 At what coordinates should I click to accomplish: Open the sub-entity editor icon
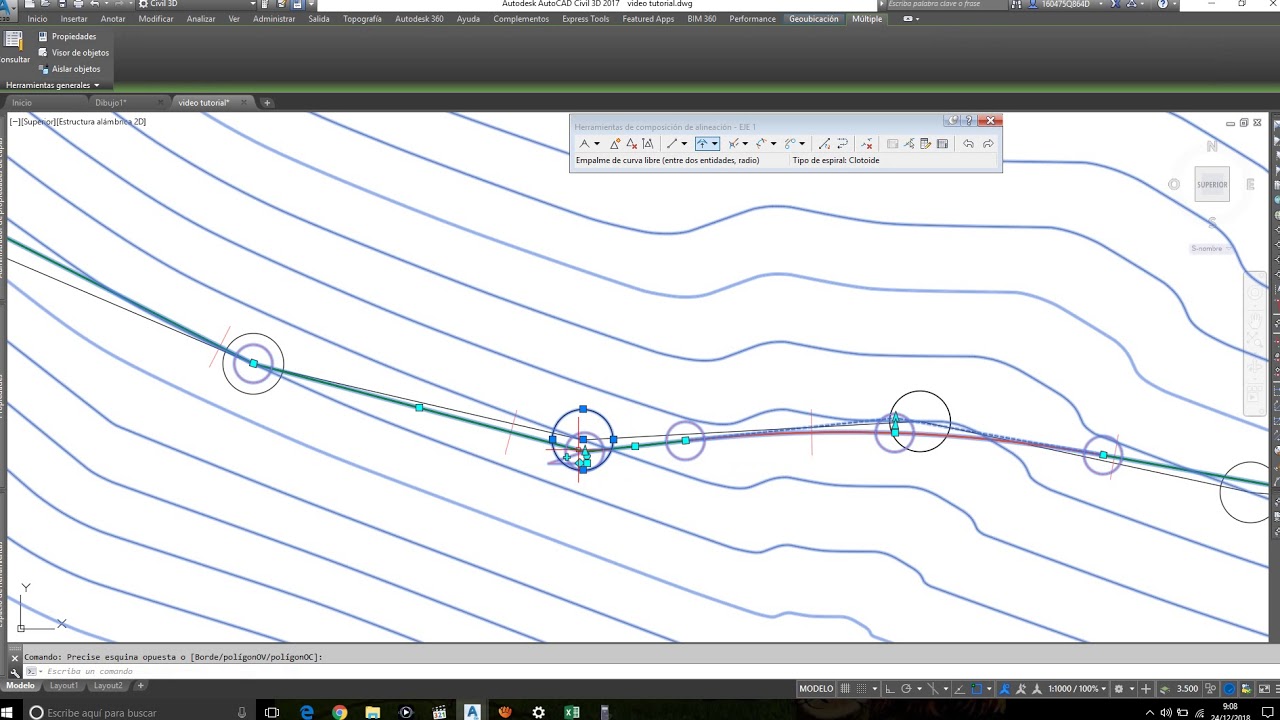click(925, 144)
